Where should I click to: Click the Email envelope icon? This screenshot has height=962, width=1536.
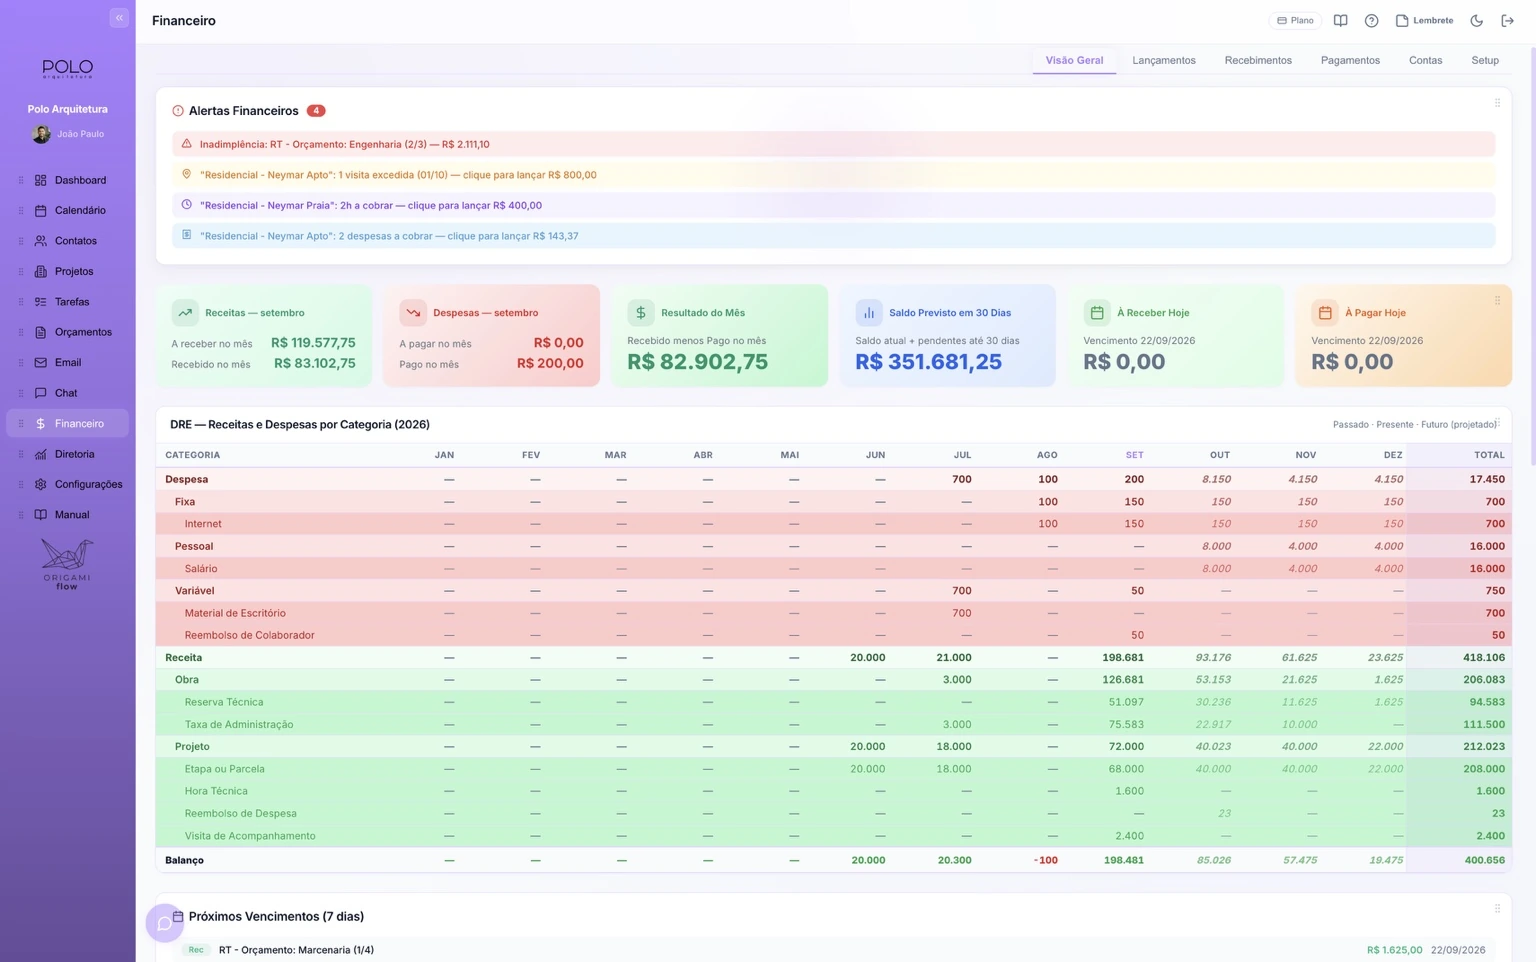[x=41, y=363]
